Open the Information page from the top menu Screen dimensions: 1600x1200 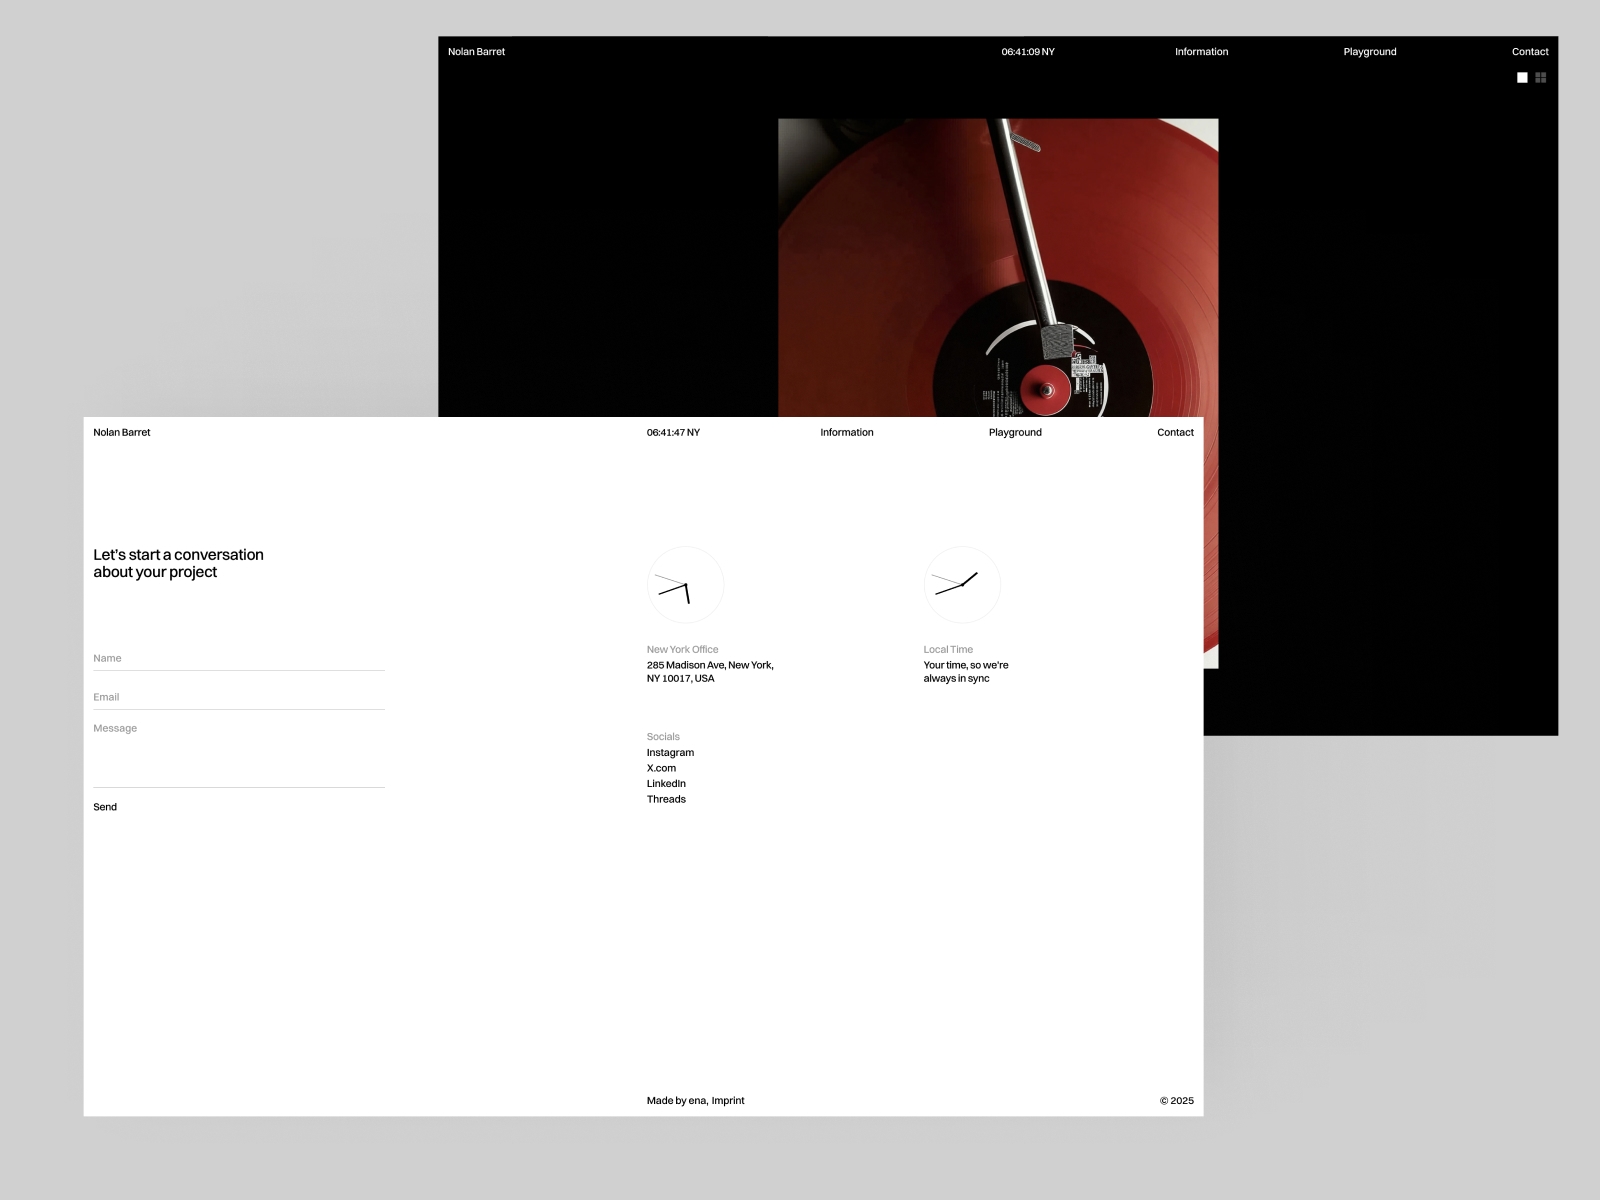(846, 432)
